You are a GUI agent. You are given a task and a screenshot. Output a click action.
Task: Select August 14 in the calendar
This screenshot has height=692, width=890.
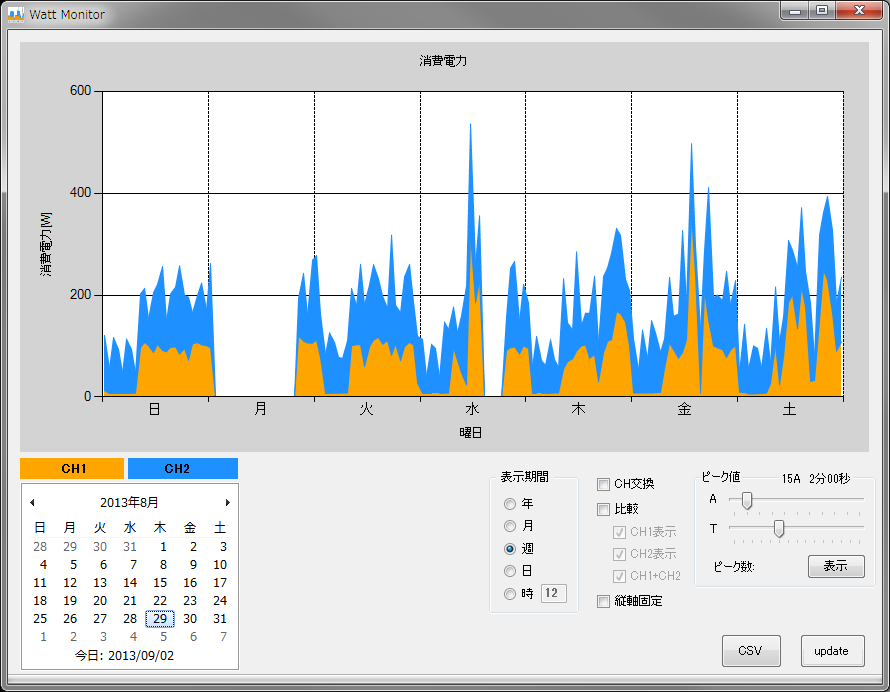click(x=130, y=583)
